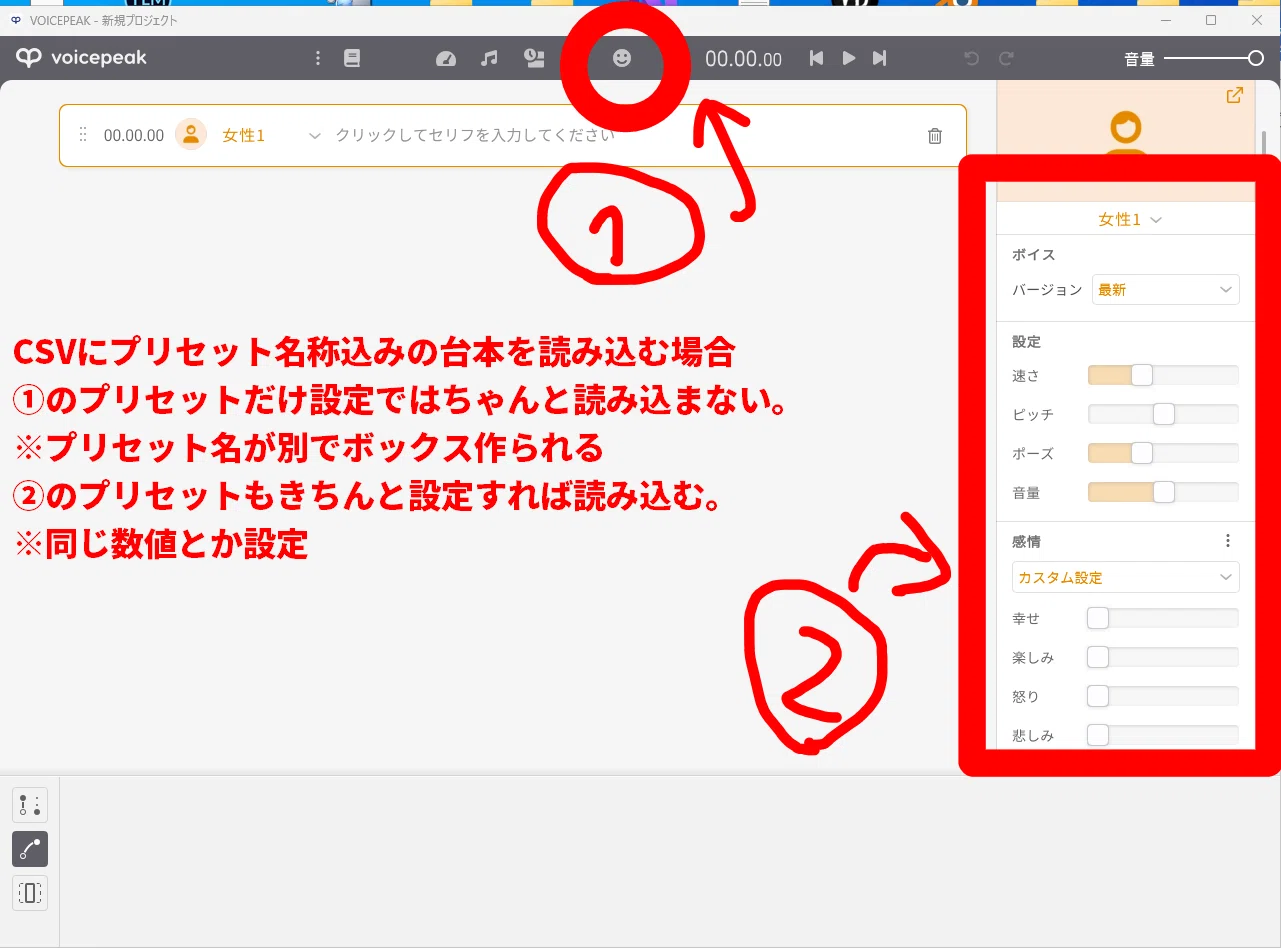The width and height of the screenshot is (1281, 949).
Task: Delete the line with the trash icon
Action: [x=935, y=135]
